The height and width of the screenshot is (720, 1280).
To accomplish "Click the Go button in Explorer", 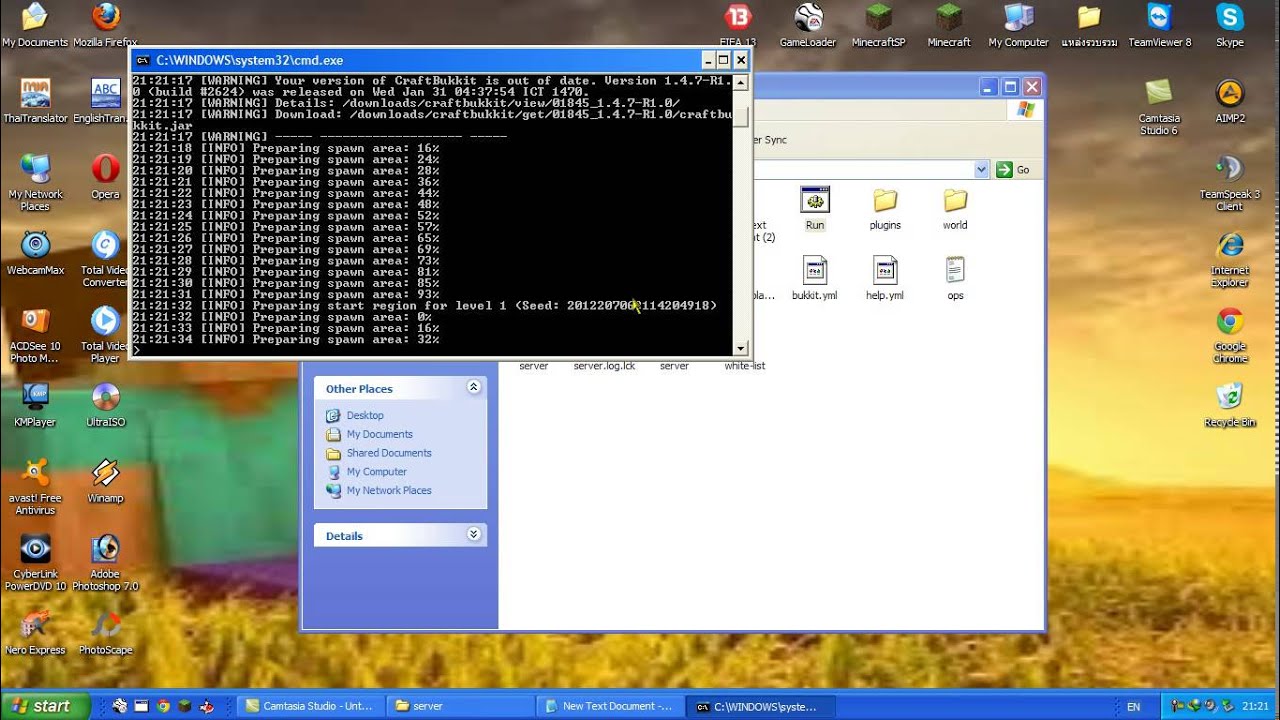I will click(x=1013, y=170).
